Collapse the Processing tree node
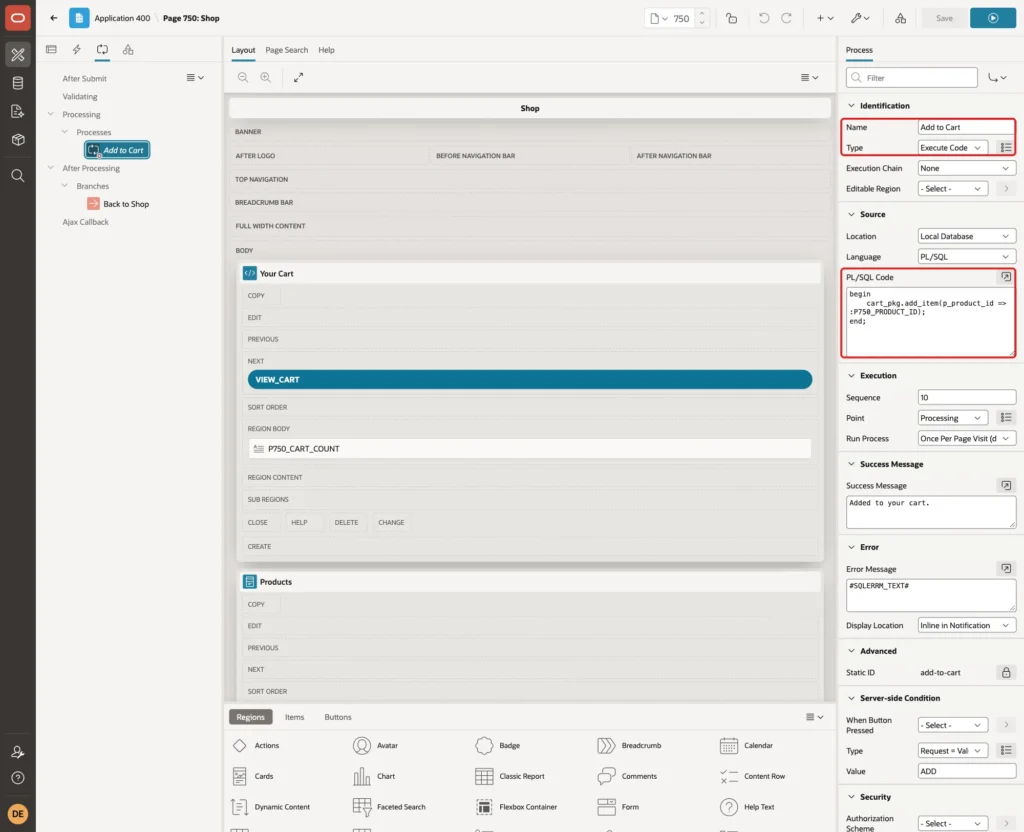Viewport: 1024px width, 832px height. (51, 114)
